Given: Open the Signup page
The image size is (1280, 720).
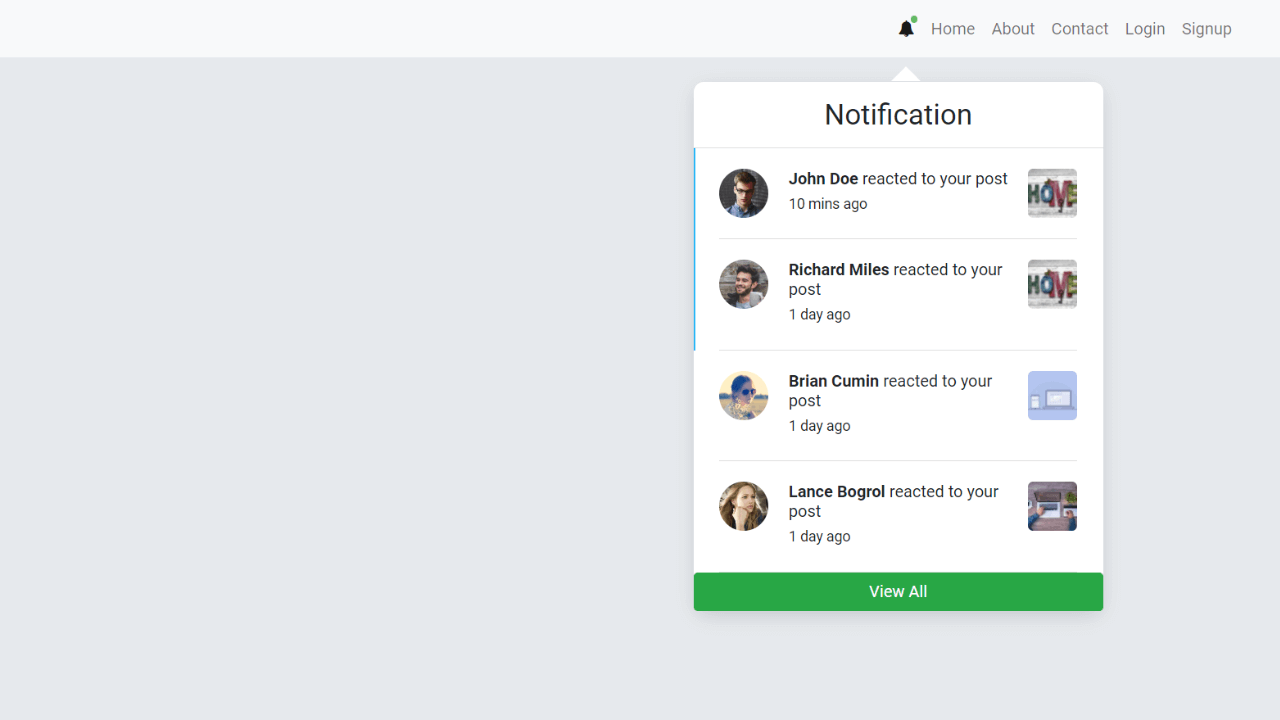Looking at the screenshot, I should point(1206,29).
